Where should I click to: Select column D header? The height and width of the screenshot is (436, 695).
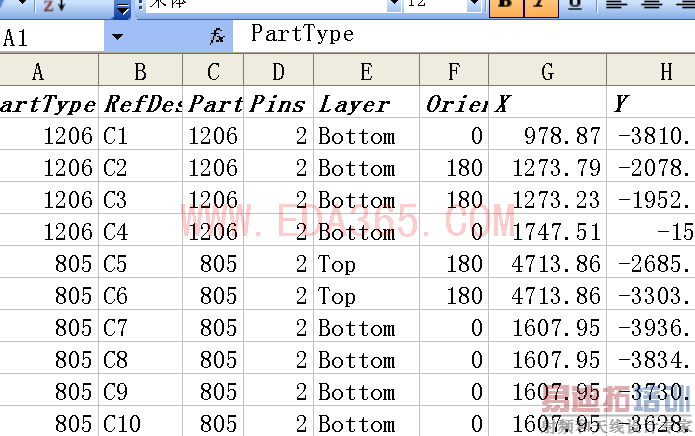coord(278,71)
